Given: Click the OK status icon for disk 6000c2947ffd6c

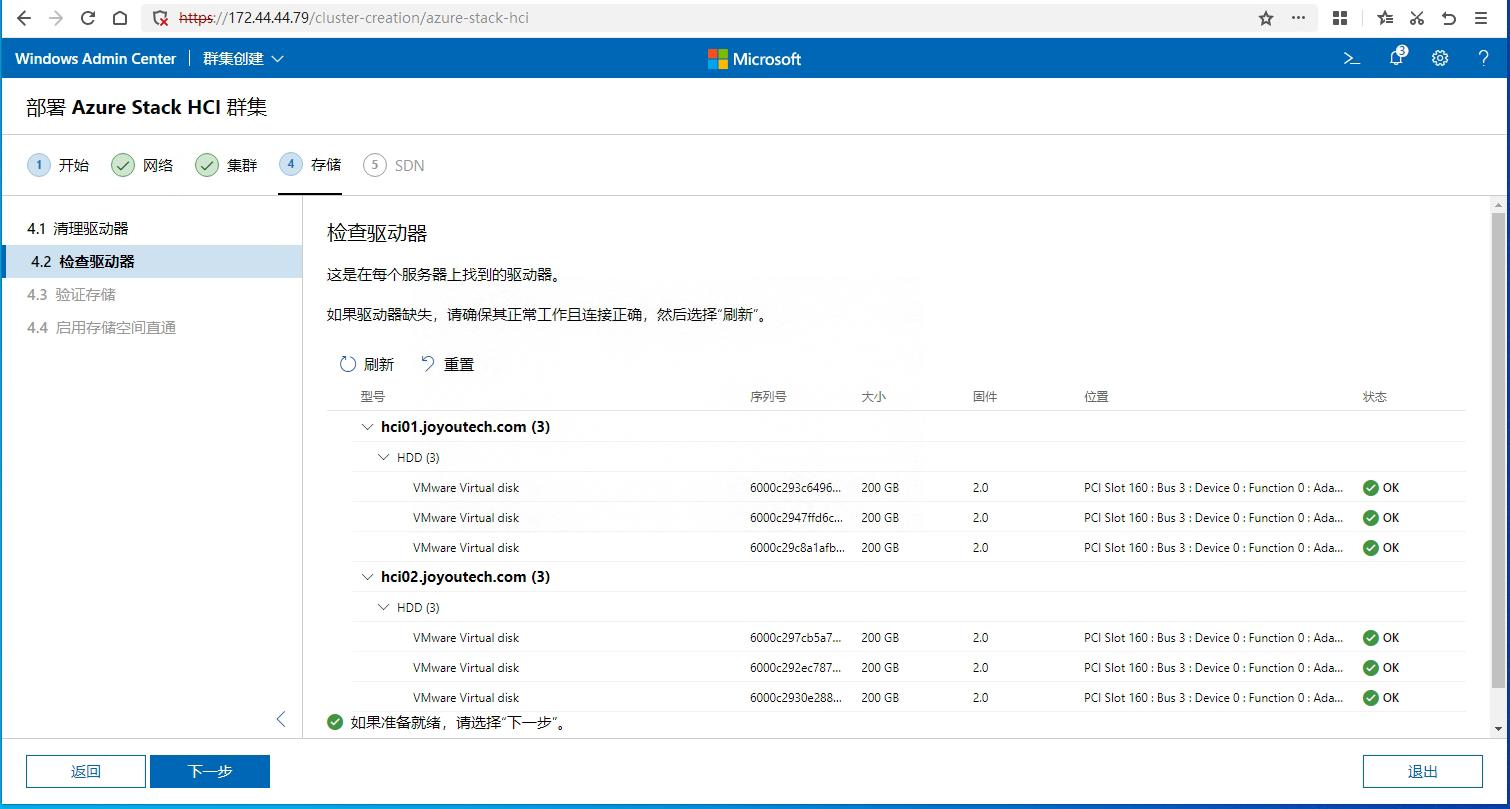Looking at the screenshot, I should point(1371,518).
